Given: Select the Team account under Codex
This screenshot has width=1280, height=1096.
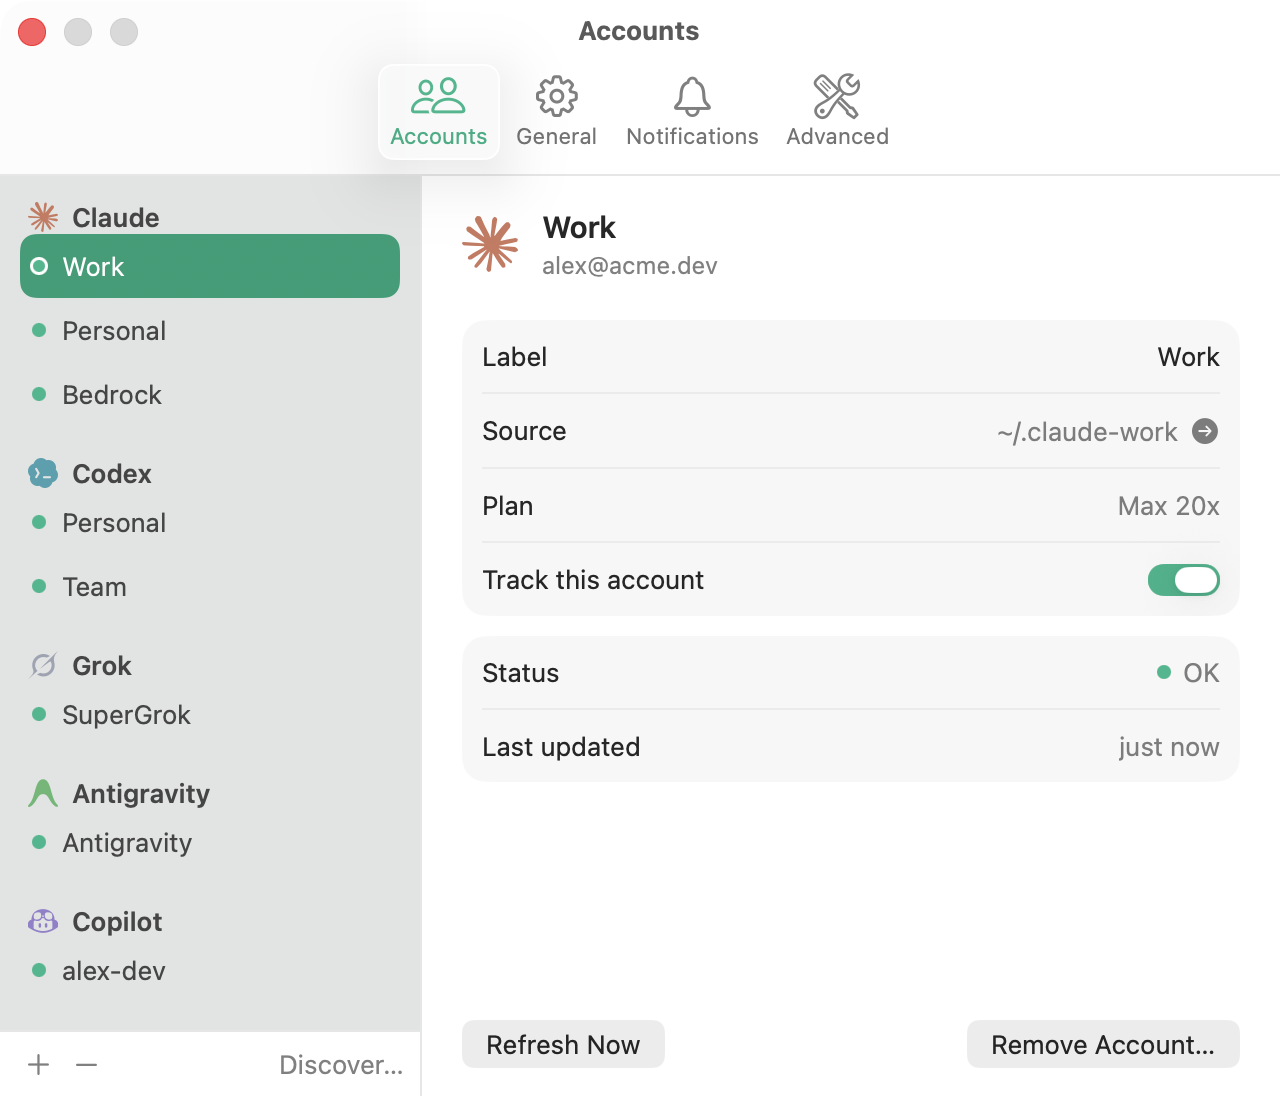Looking at the screenshot, I should [x=210, y=586].
